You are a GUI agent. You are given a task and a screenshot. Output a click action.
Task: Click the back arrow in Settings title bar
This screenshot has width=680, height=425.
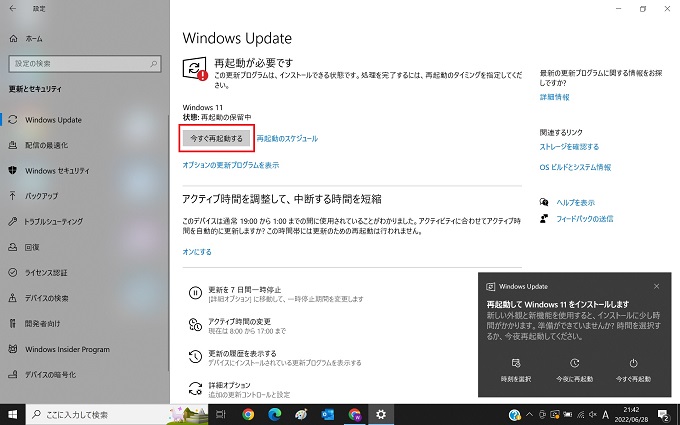coord(13,8)
